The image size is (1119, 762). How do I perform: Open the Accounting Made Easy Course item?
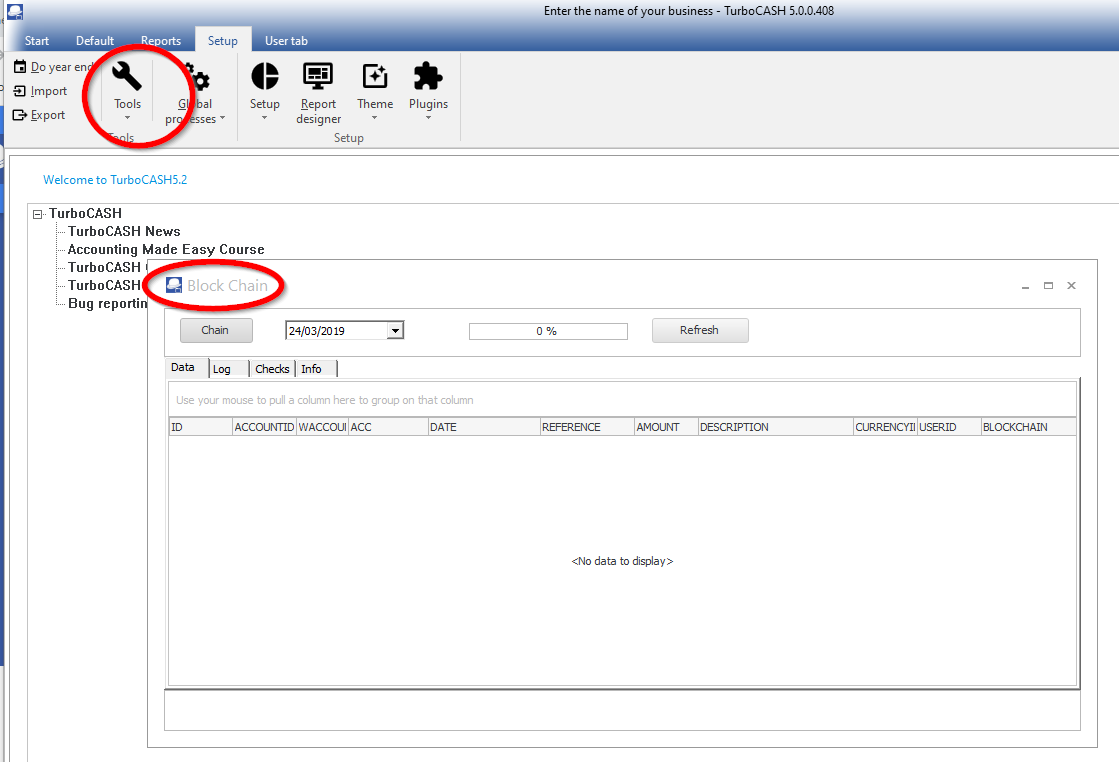point(166,249)
